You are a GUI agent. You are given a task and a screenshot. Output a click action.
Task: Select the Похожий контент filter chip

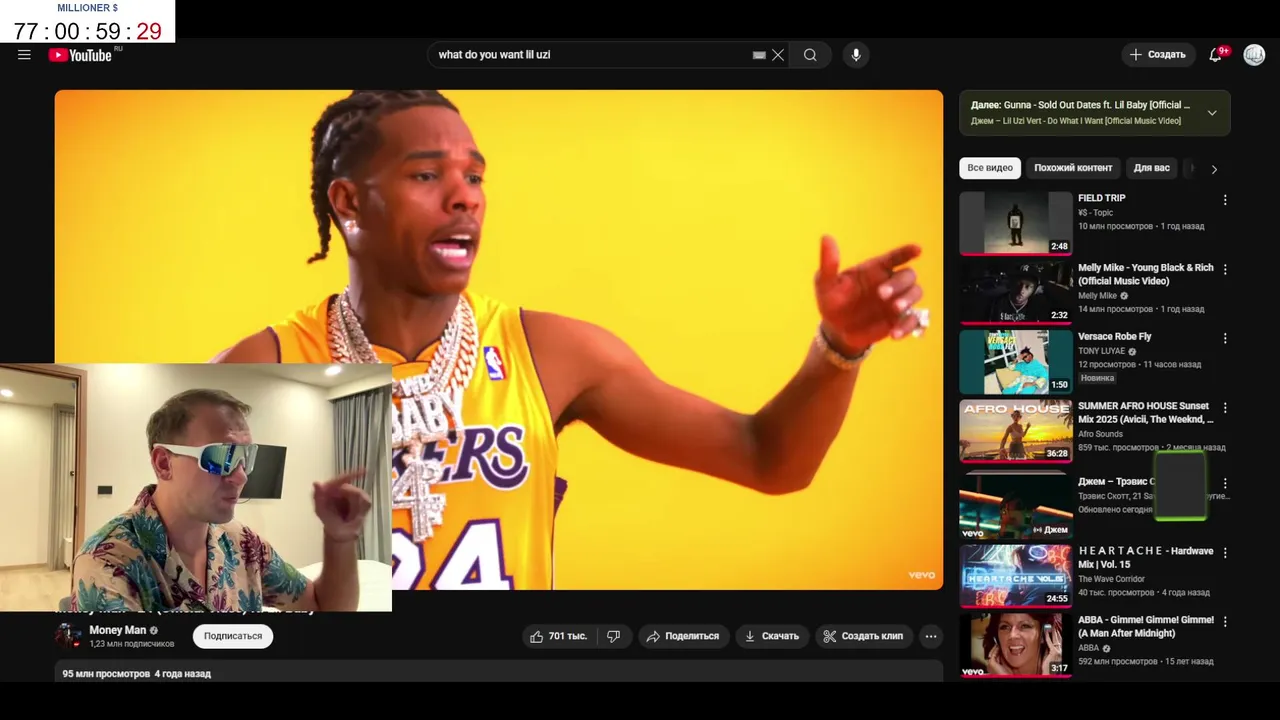[1073, 168]
